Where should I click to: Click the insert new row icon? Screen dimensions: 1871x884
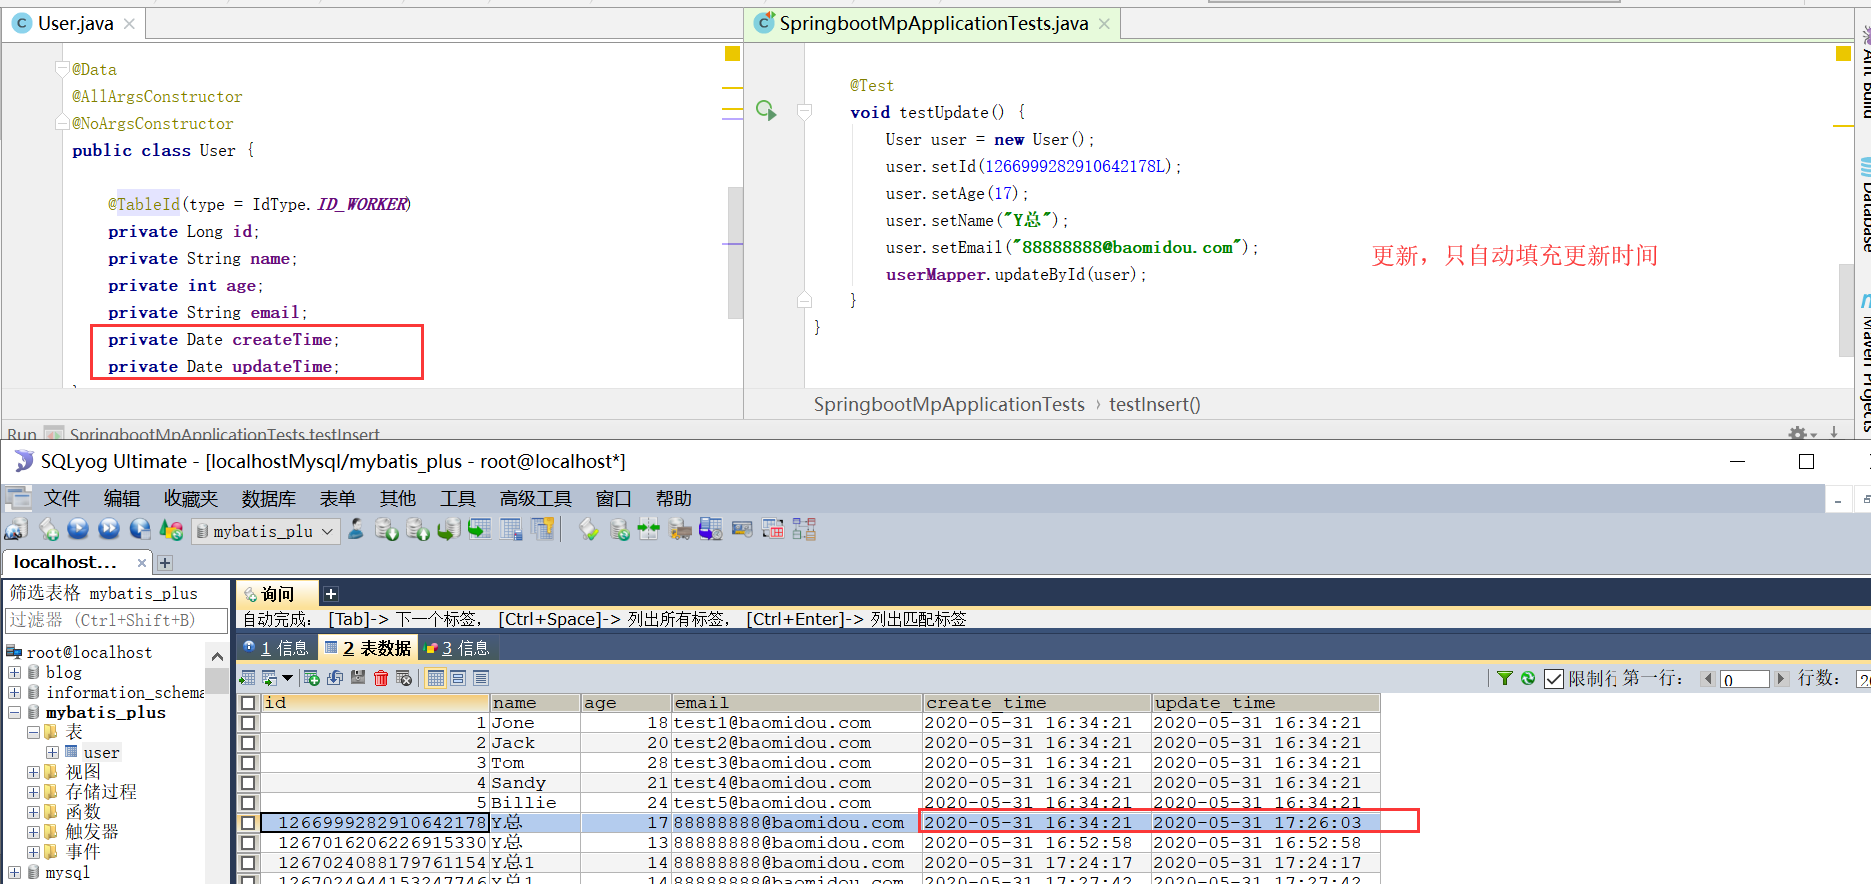tap(312, 678)
